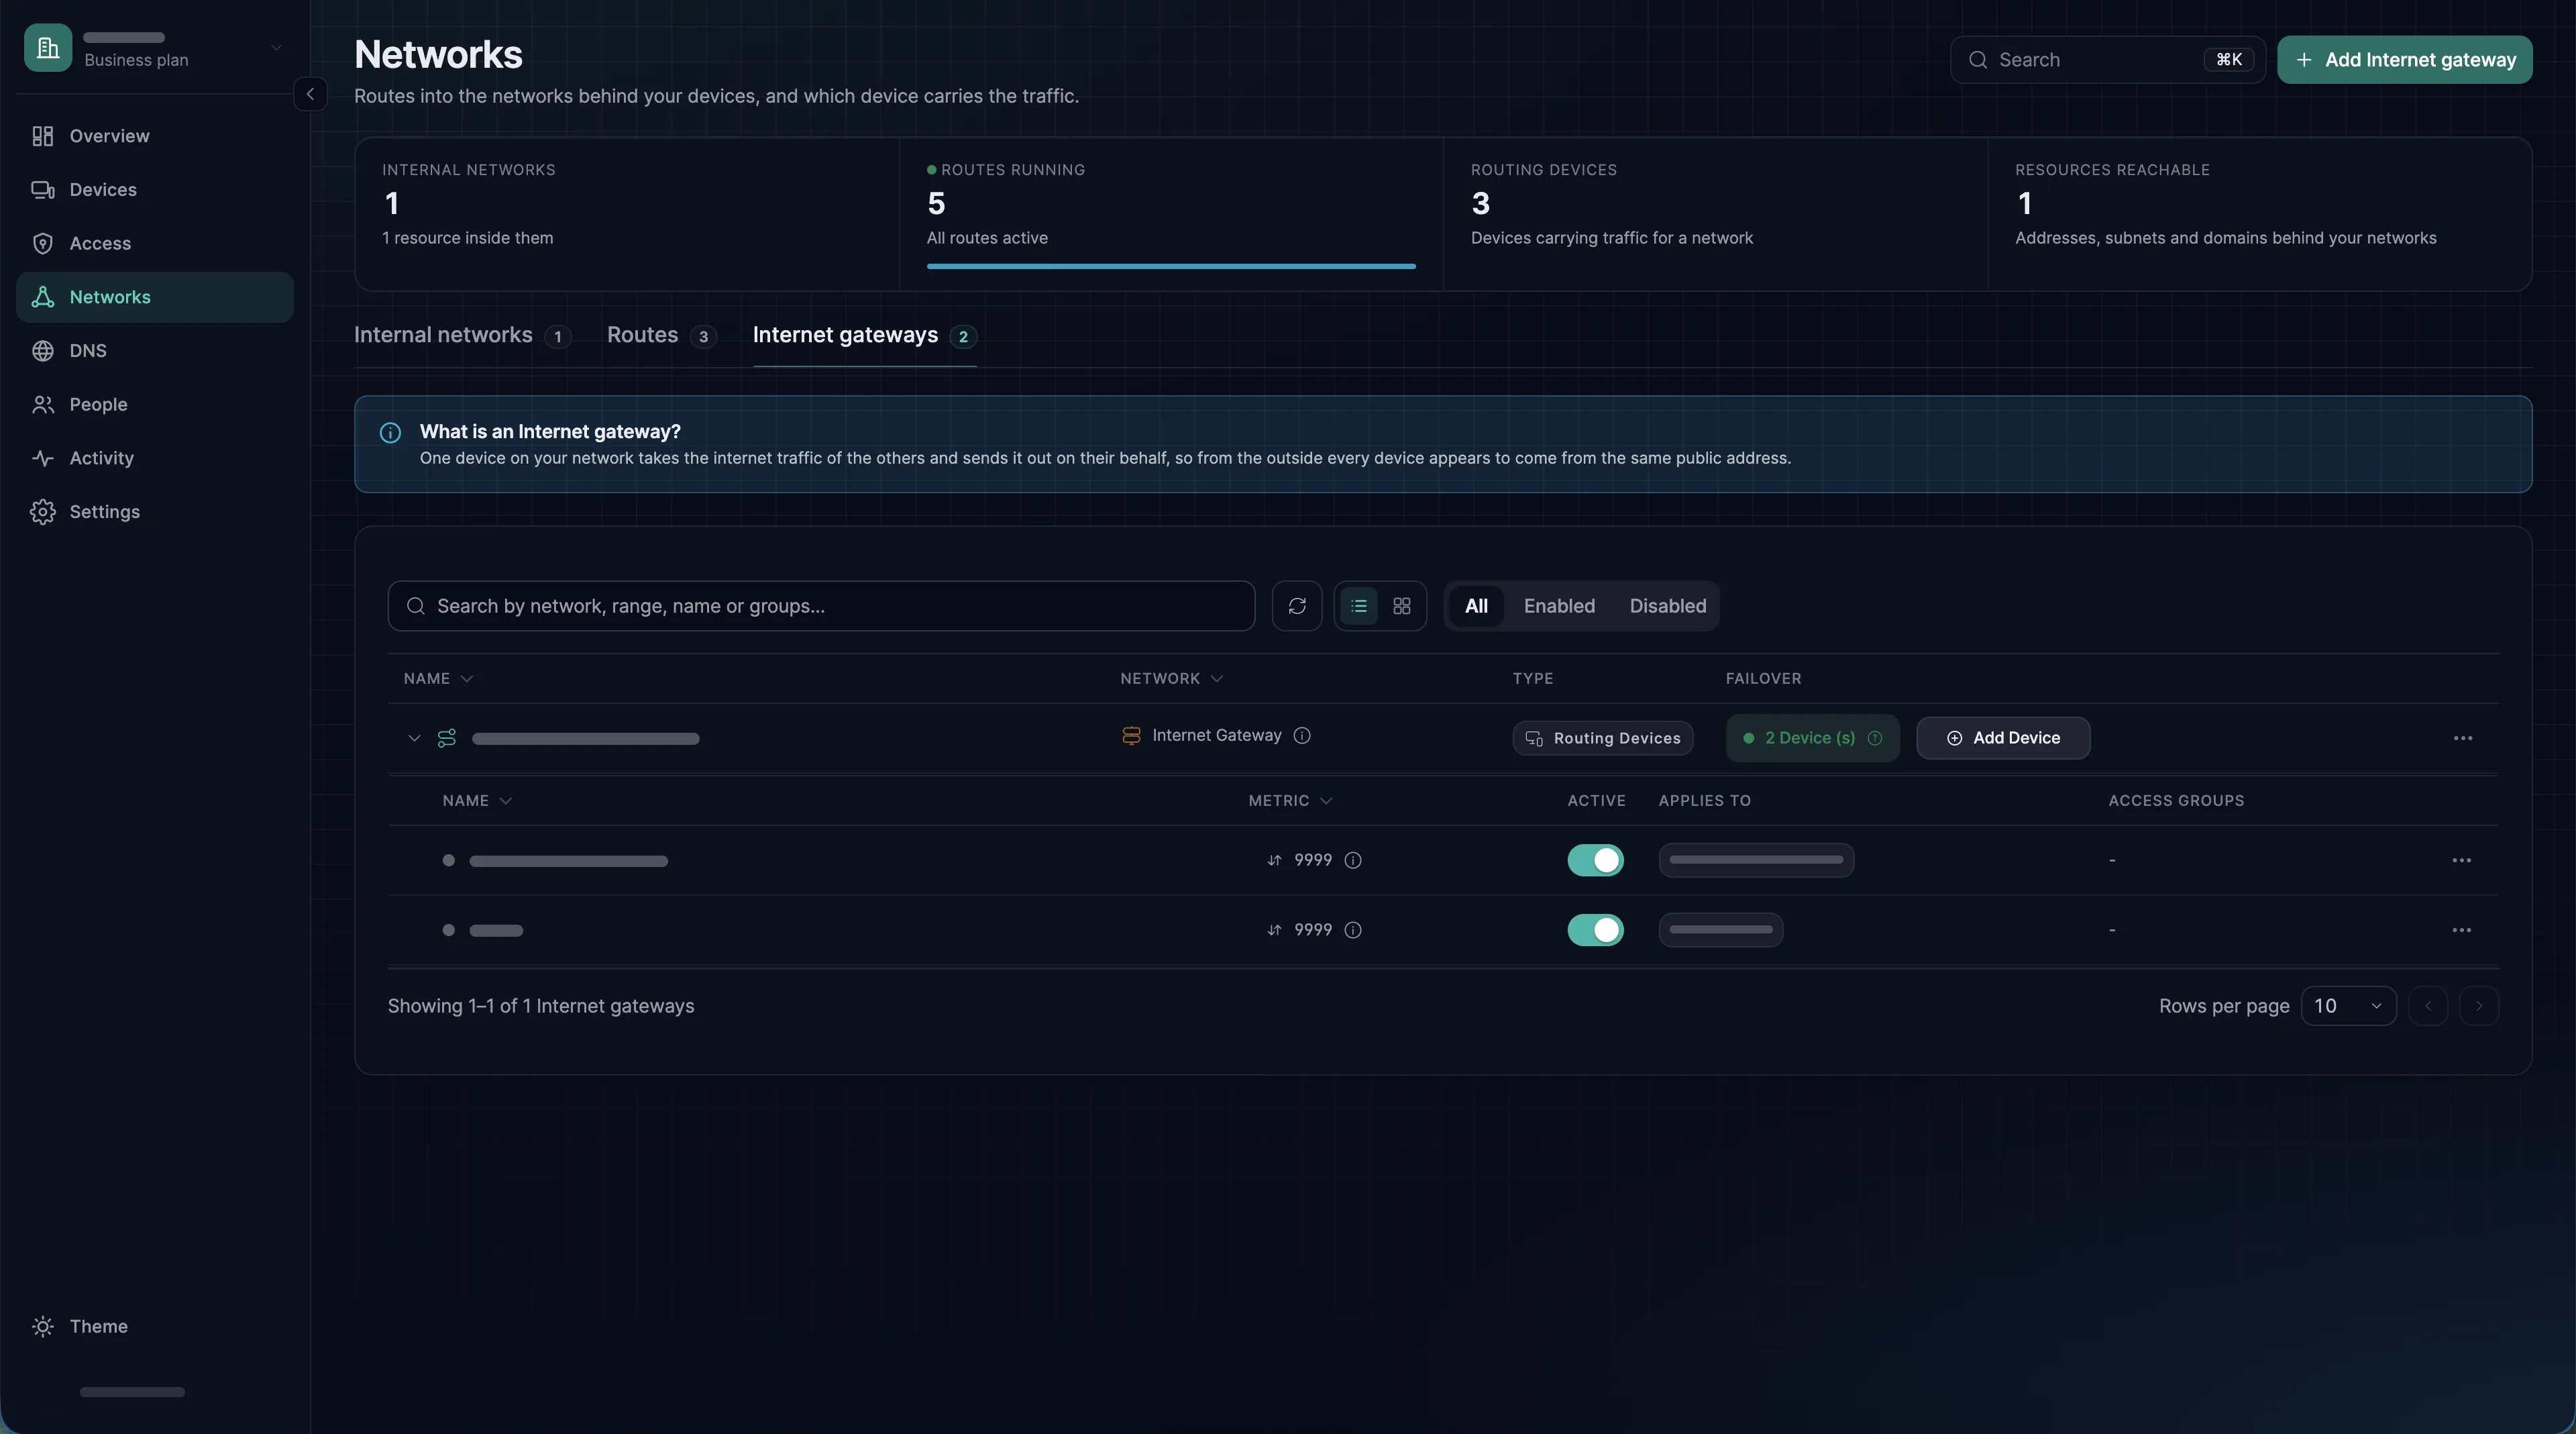Switch to the Internal networks tab

pyautogui.click(x=462, y=336)
